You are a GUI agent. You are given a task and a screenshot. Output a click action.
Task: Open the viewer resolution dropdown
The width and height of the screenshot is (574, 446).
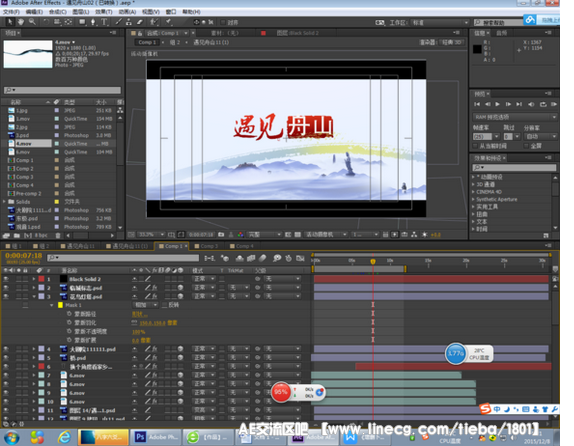pos(264,234)
